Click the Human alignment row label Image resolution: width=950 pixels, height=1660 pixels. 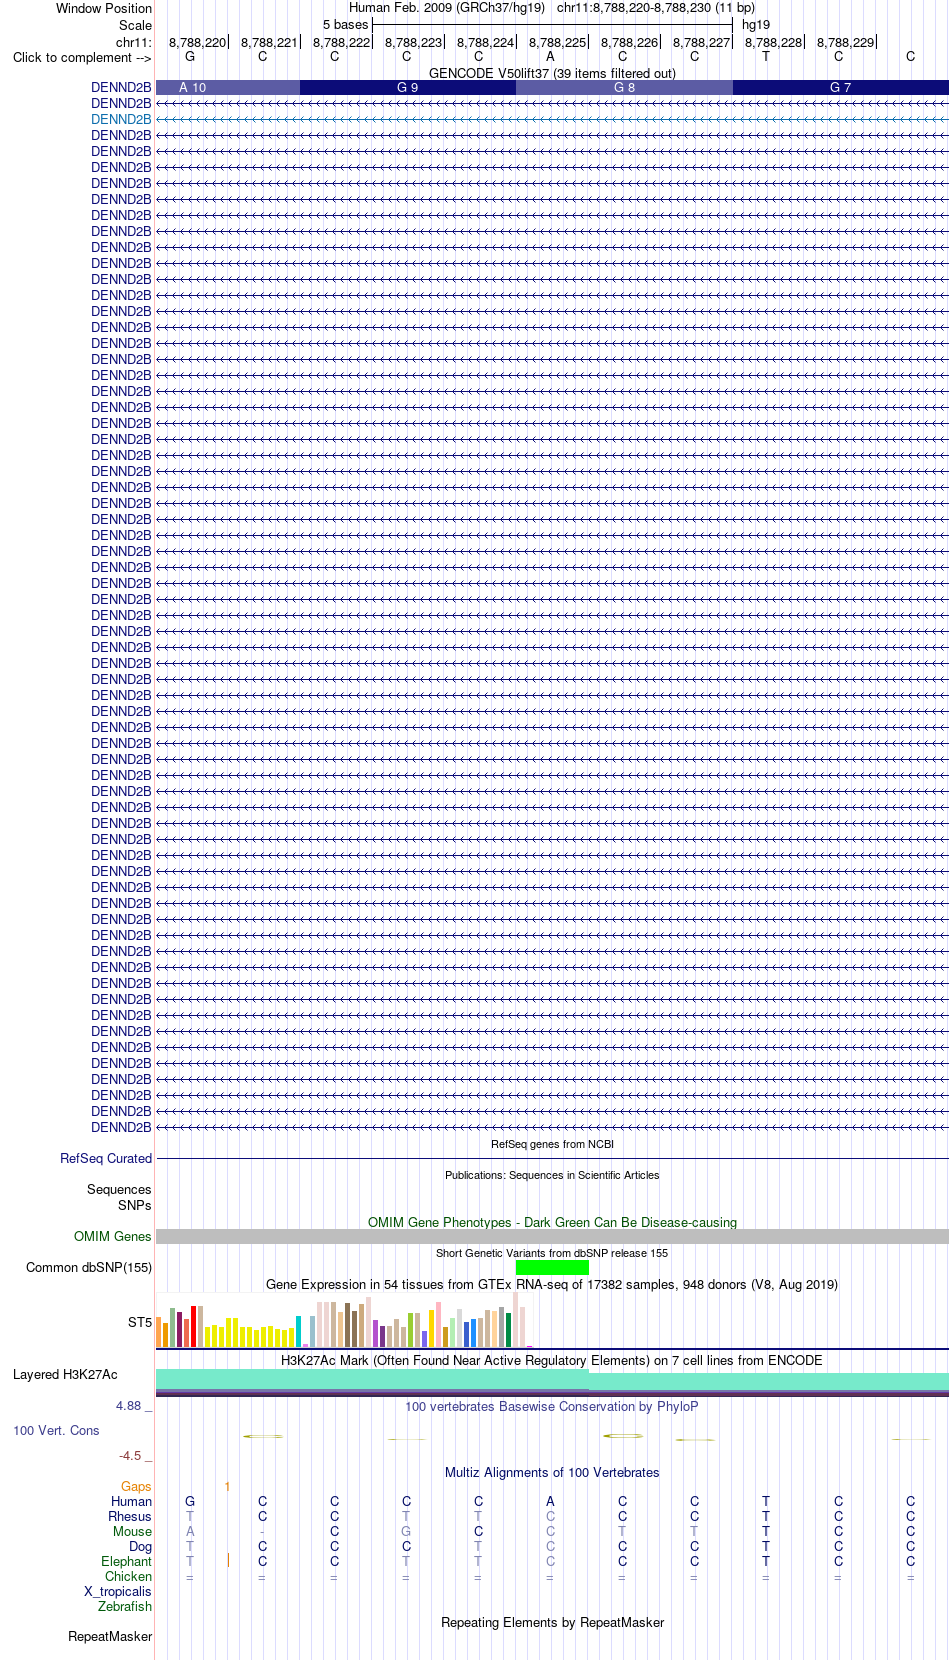(132, 1501)
